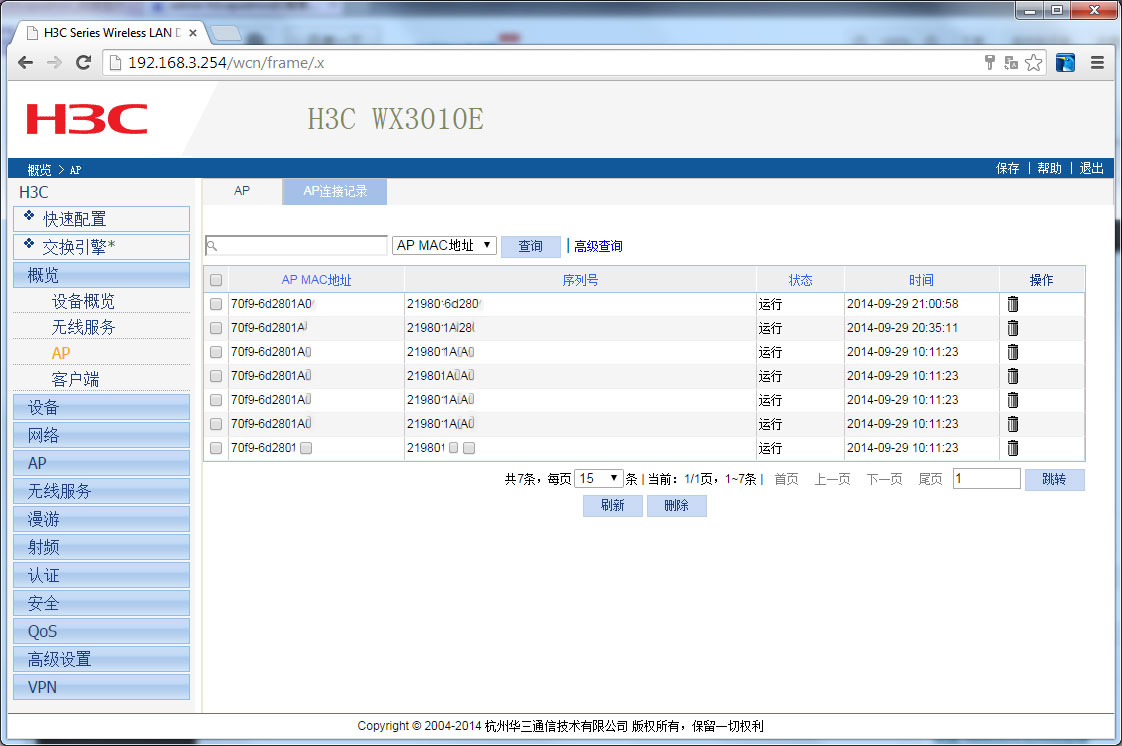Open the AP MAC地址 search type dropdown
The image size is (1122, 746).
[x=444, y=245]
